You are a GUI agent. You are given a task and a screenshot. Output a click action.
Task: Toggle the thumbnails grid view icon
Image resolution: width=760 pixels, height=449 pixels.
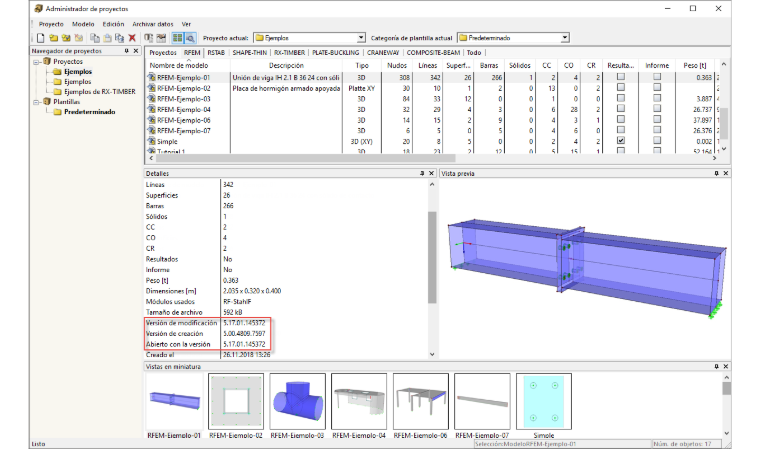[178, 38]
